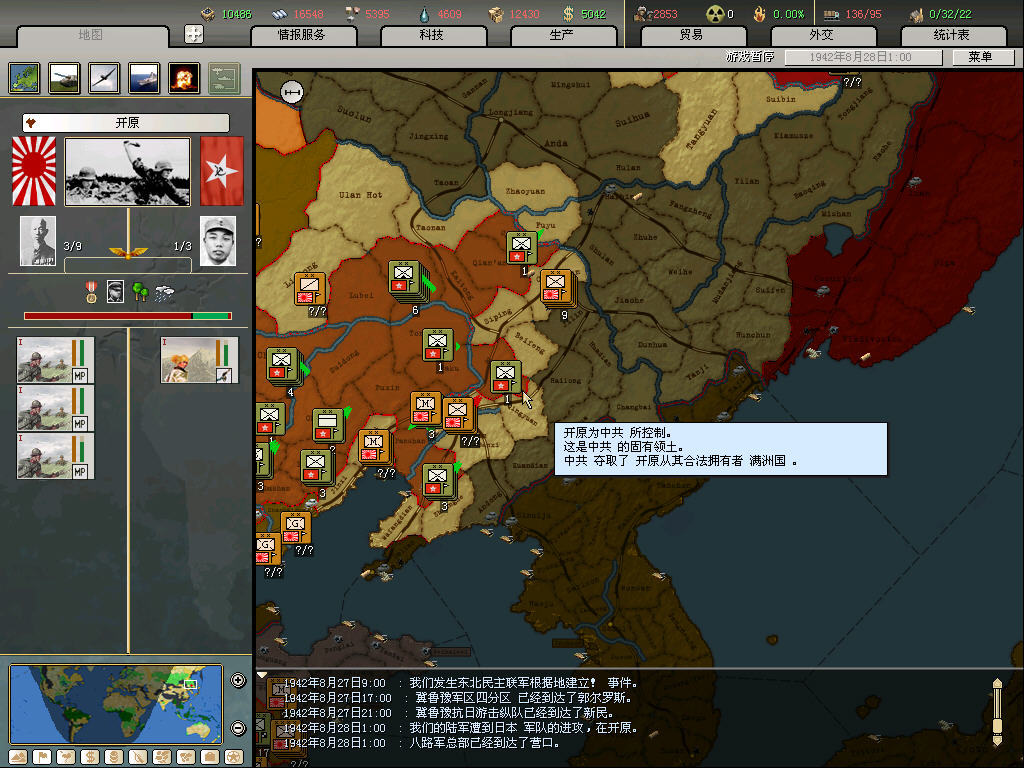Click log entry 八路军总部已经到达了营口
The width and height of the screenshot is (1024, 768).
421,743
